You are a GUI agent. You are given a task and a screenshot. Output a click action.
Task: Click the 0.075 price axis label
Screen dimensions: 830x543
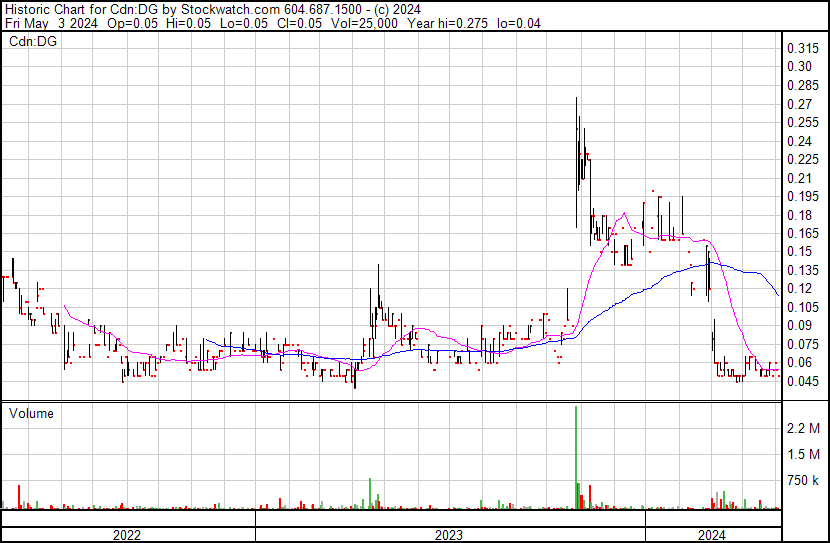[x=803, y=344]
